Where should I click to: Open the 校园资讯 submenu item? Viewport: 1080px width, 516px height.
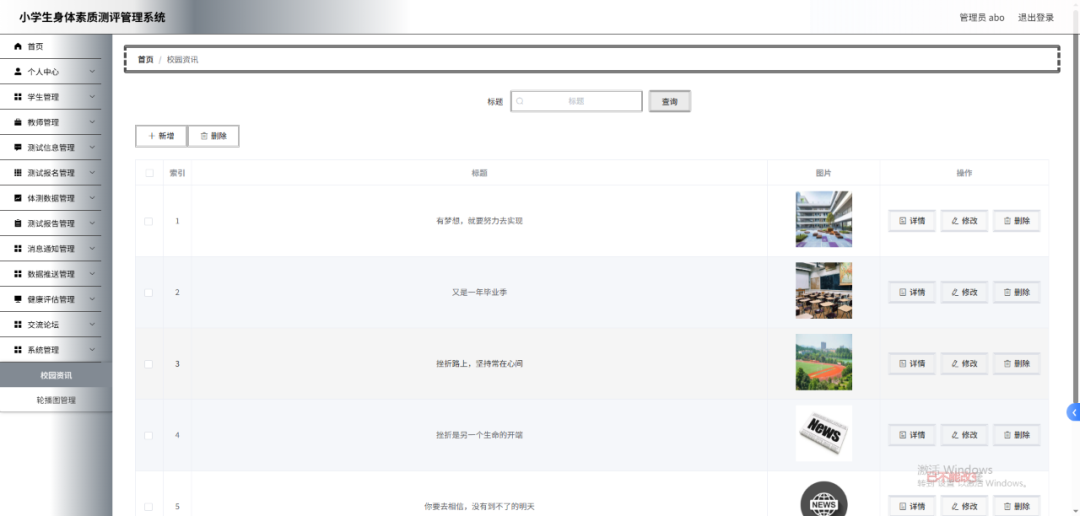(x=56, y=375)
